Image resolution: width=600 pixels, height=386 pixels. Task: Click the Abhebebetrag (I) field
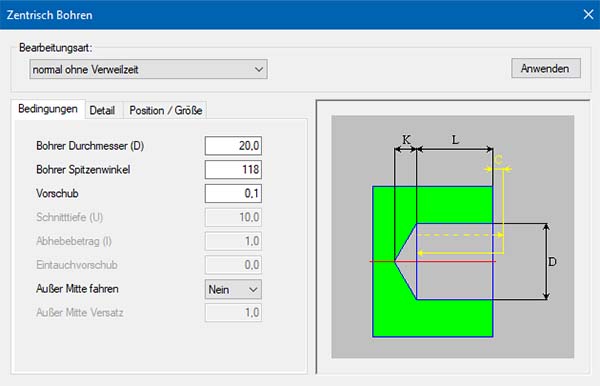coord(233,241)
